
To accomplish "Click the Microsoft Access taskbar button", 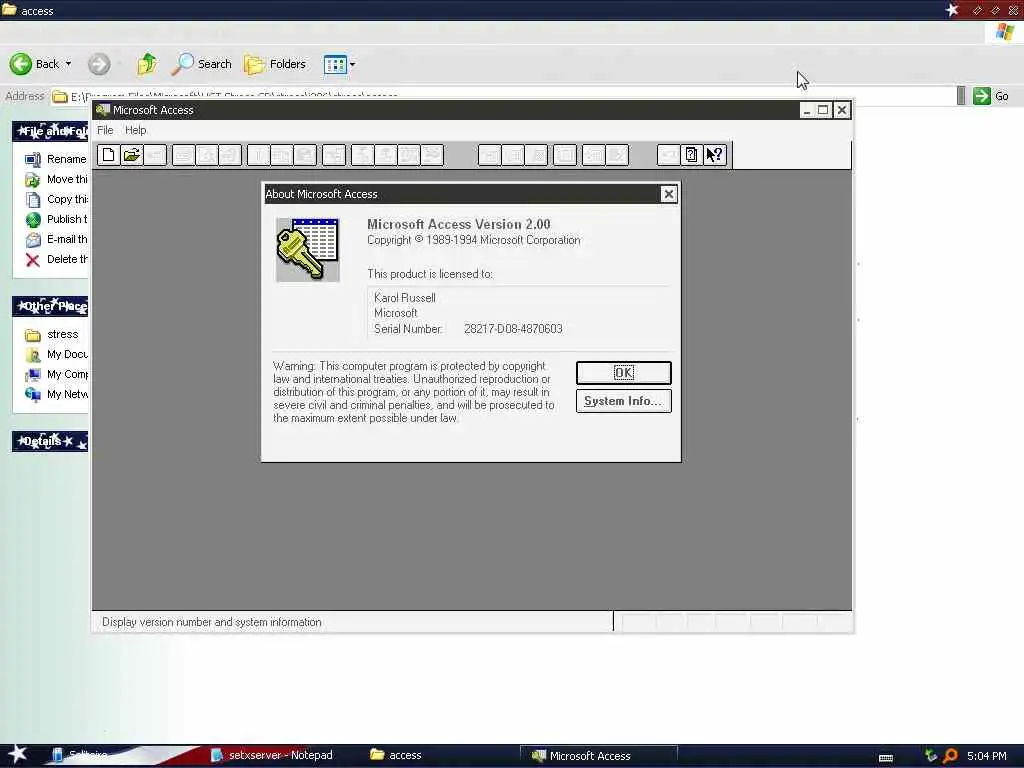I will 598,756.
